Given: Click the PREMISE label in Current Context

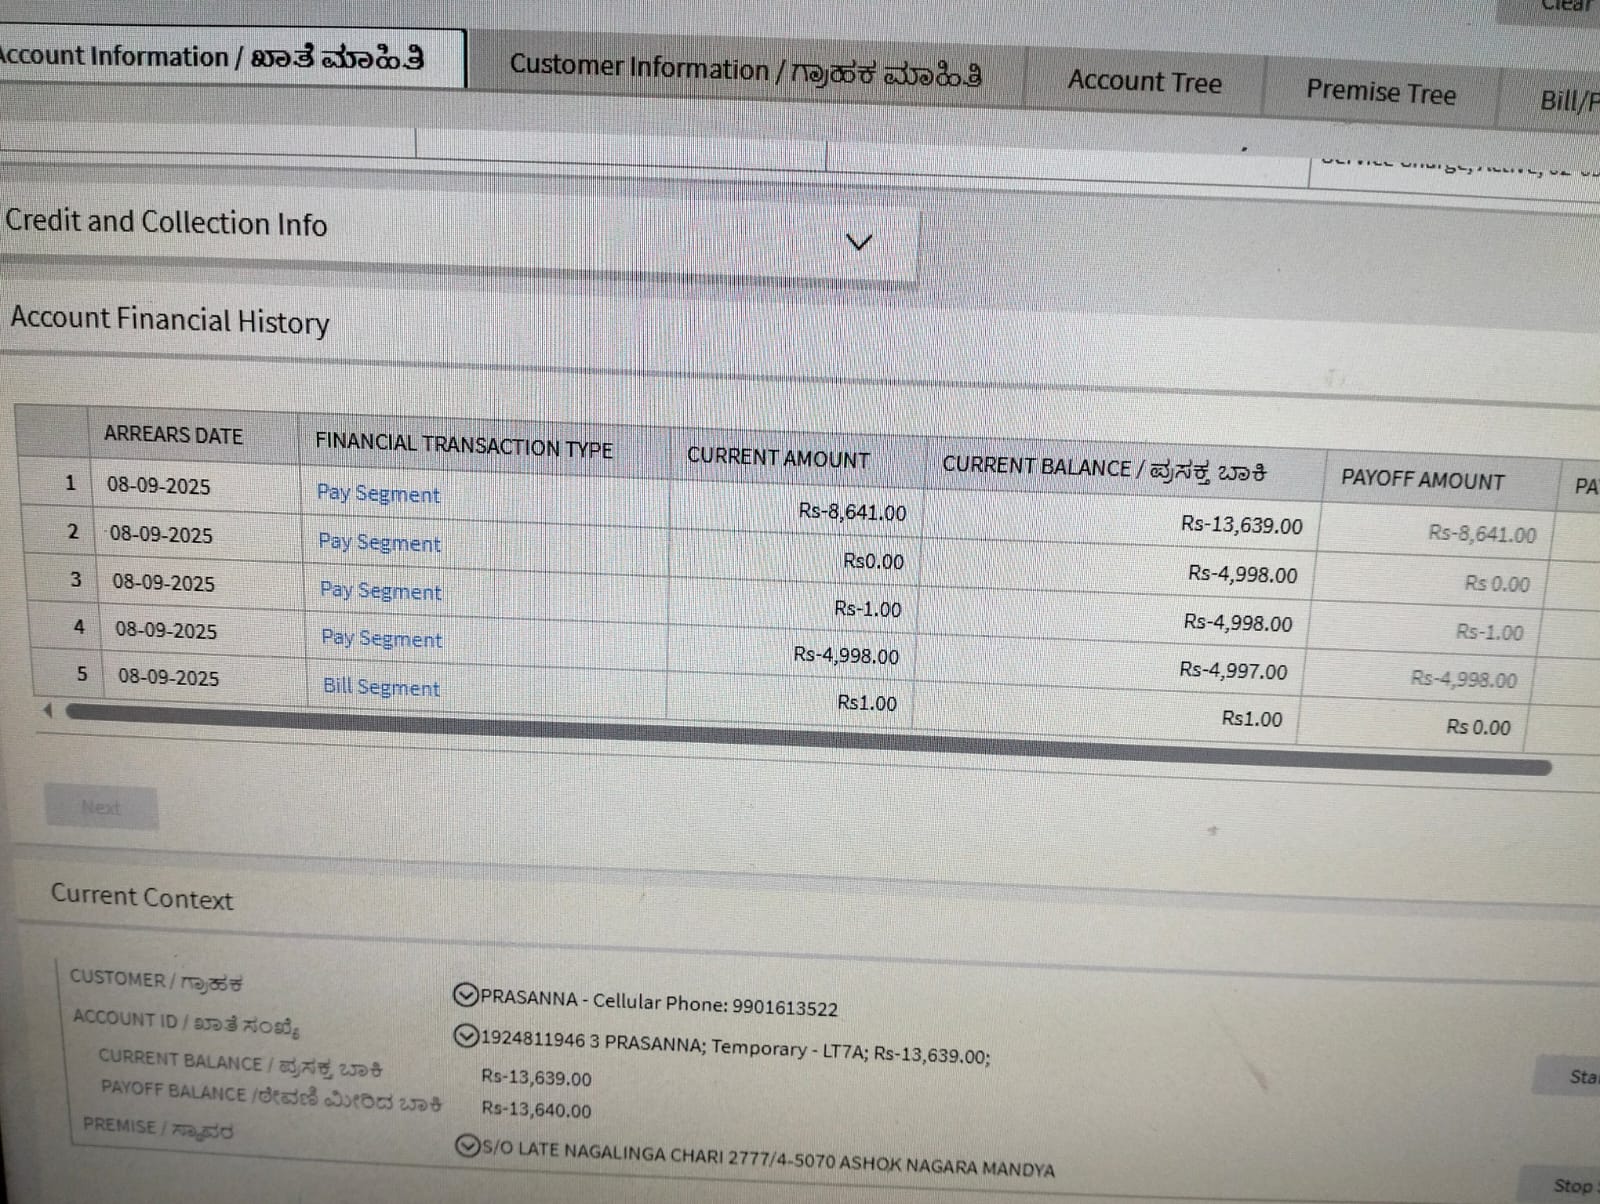Looking at the screenshot, I should tap(158, 1128).
